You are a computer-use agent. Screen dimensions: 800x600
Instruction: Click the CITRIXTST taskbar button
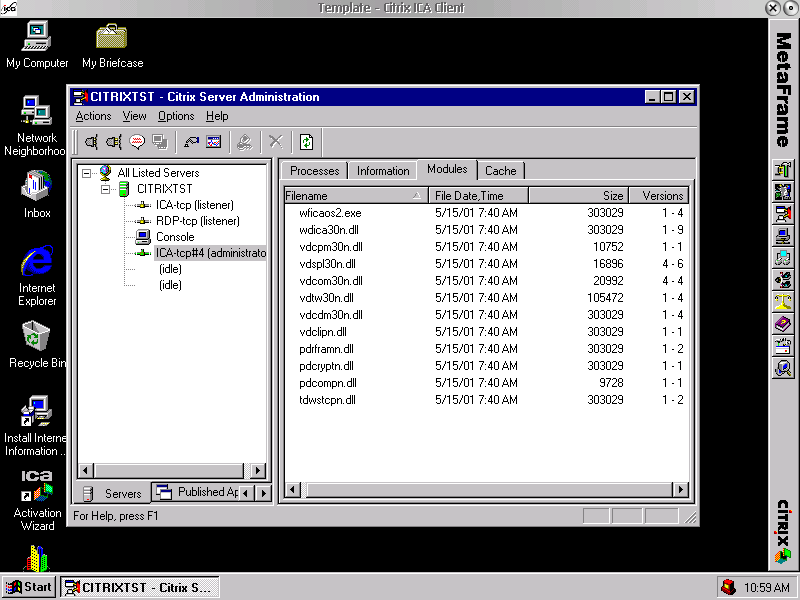coord(140,587)
